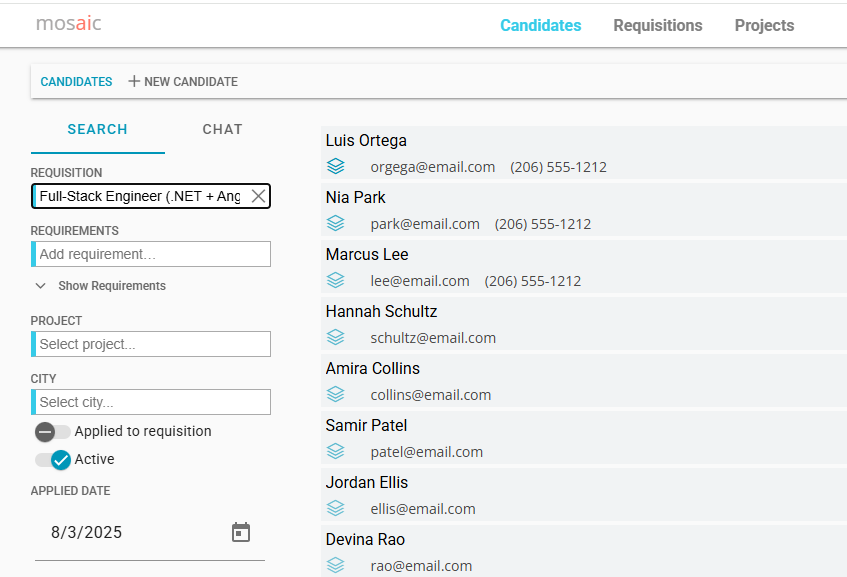
Task: Open the Requisitions page in top navigation
Action: pos(657,26)
